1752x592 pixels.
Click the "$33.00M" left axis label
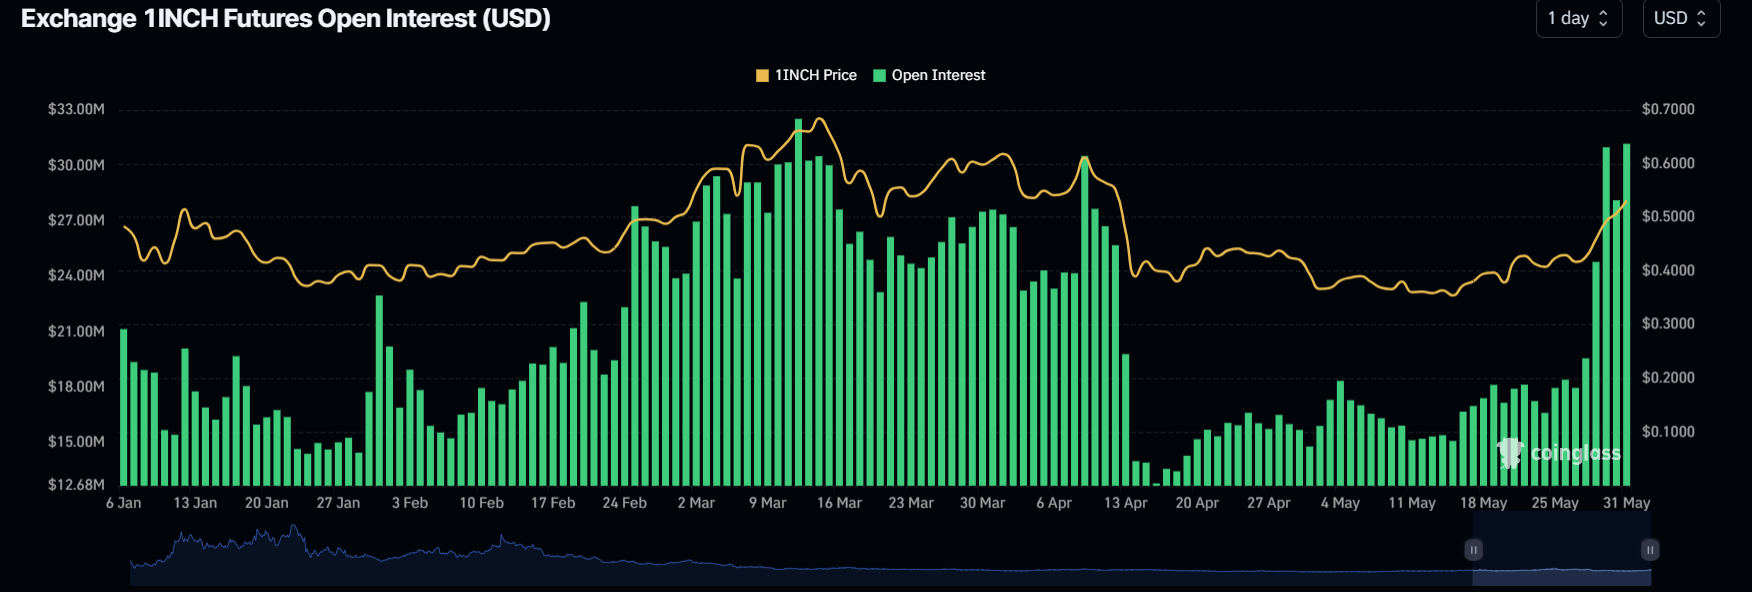click(x=76, y=109)
